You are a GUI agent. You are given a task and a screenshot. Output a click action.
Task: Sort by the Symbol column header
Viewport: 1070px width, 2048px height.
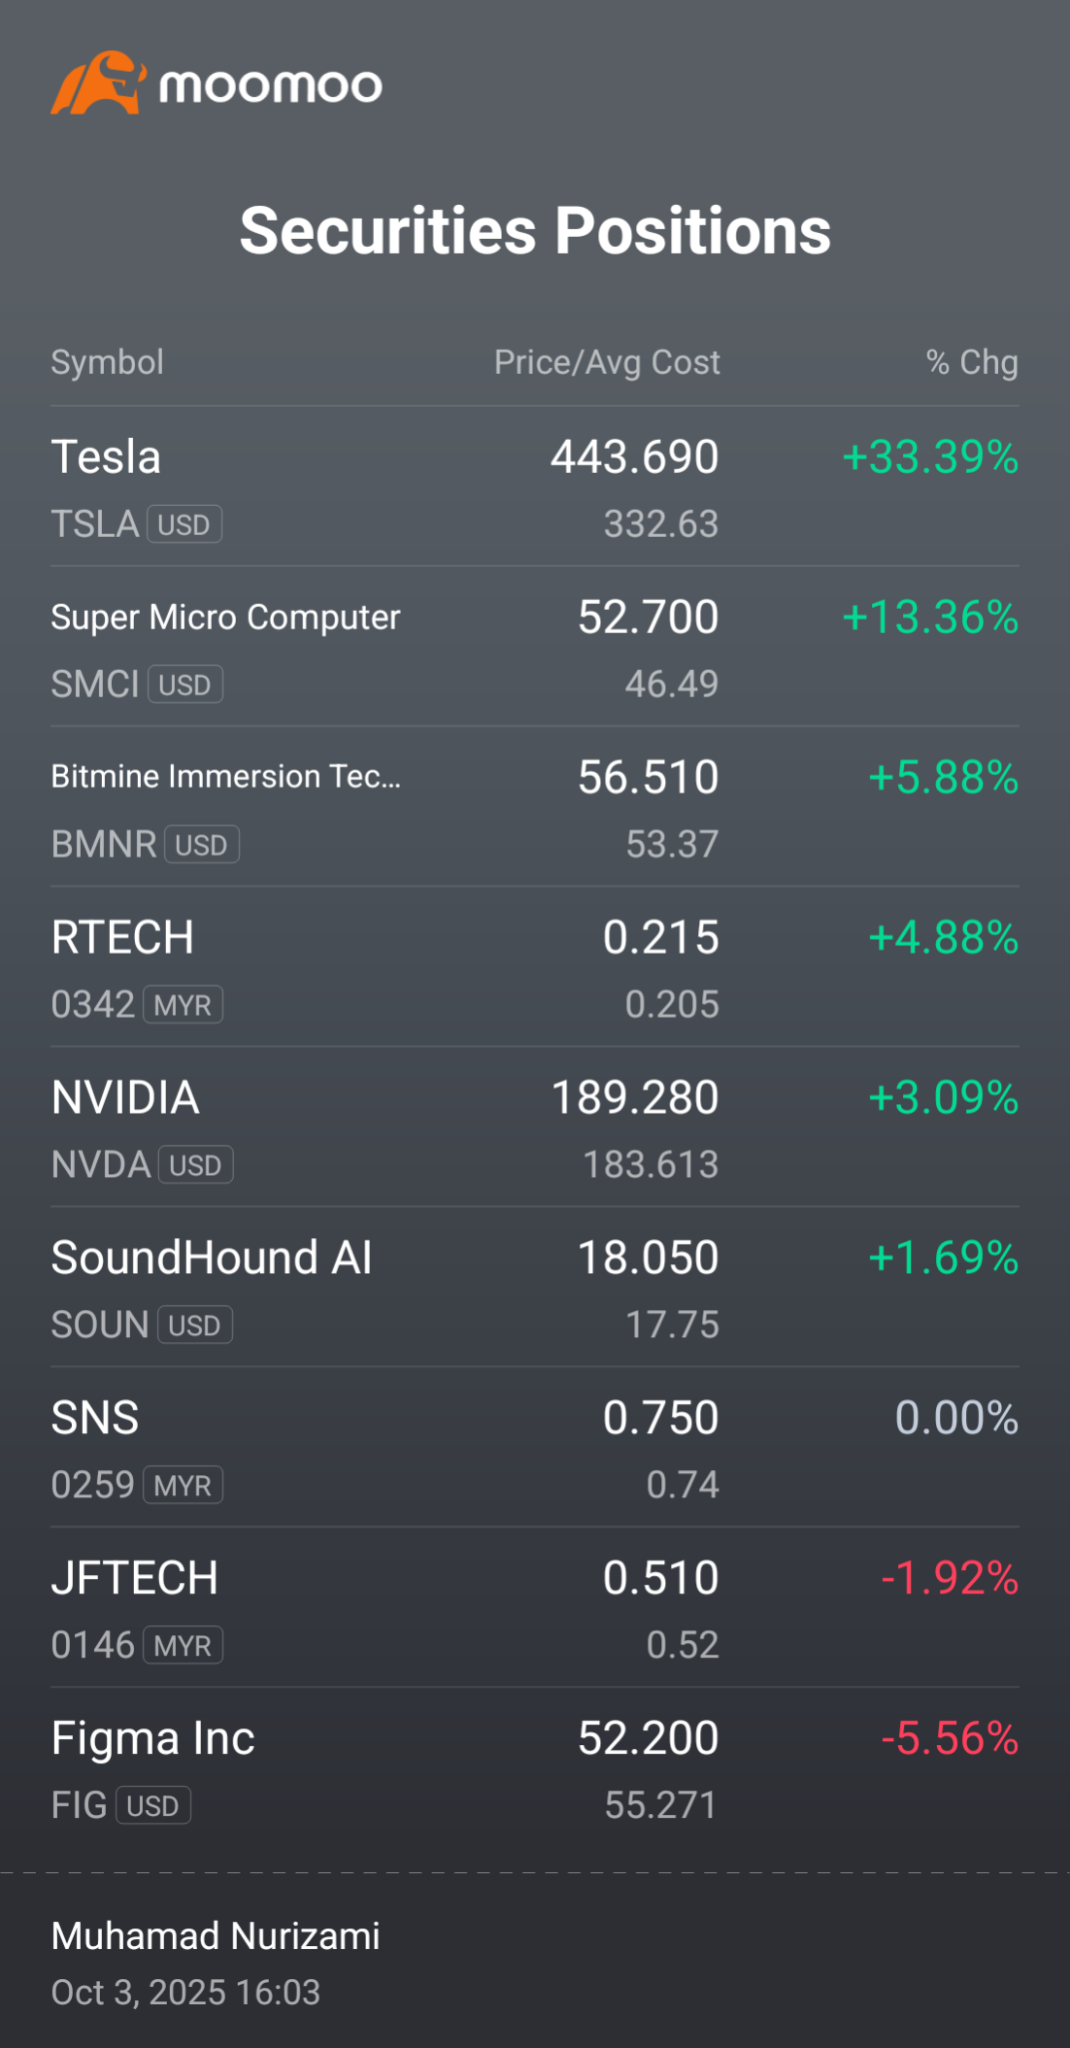[x=107, y=362]
